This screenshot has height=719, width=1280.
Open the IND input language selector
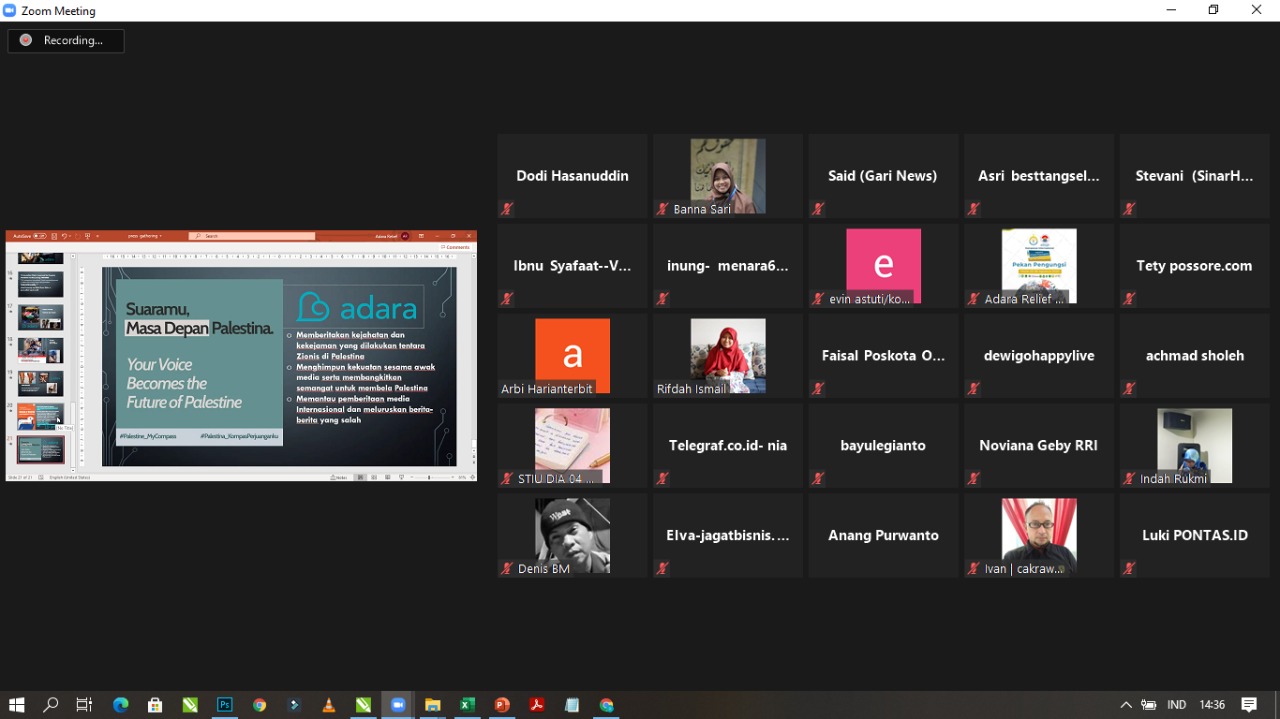[1176, 705]
